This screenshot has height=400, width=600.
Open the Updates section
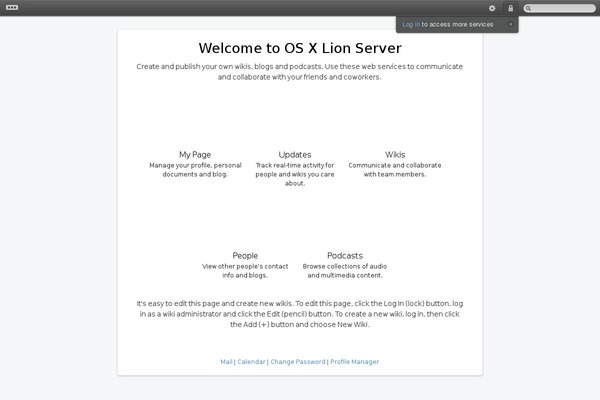[x=295, y=155]
